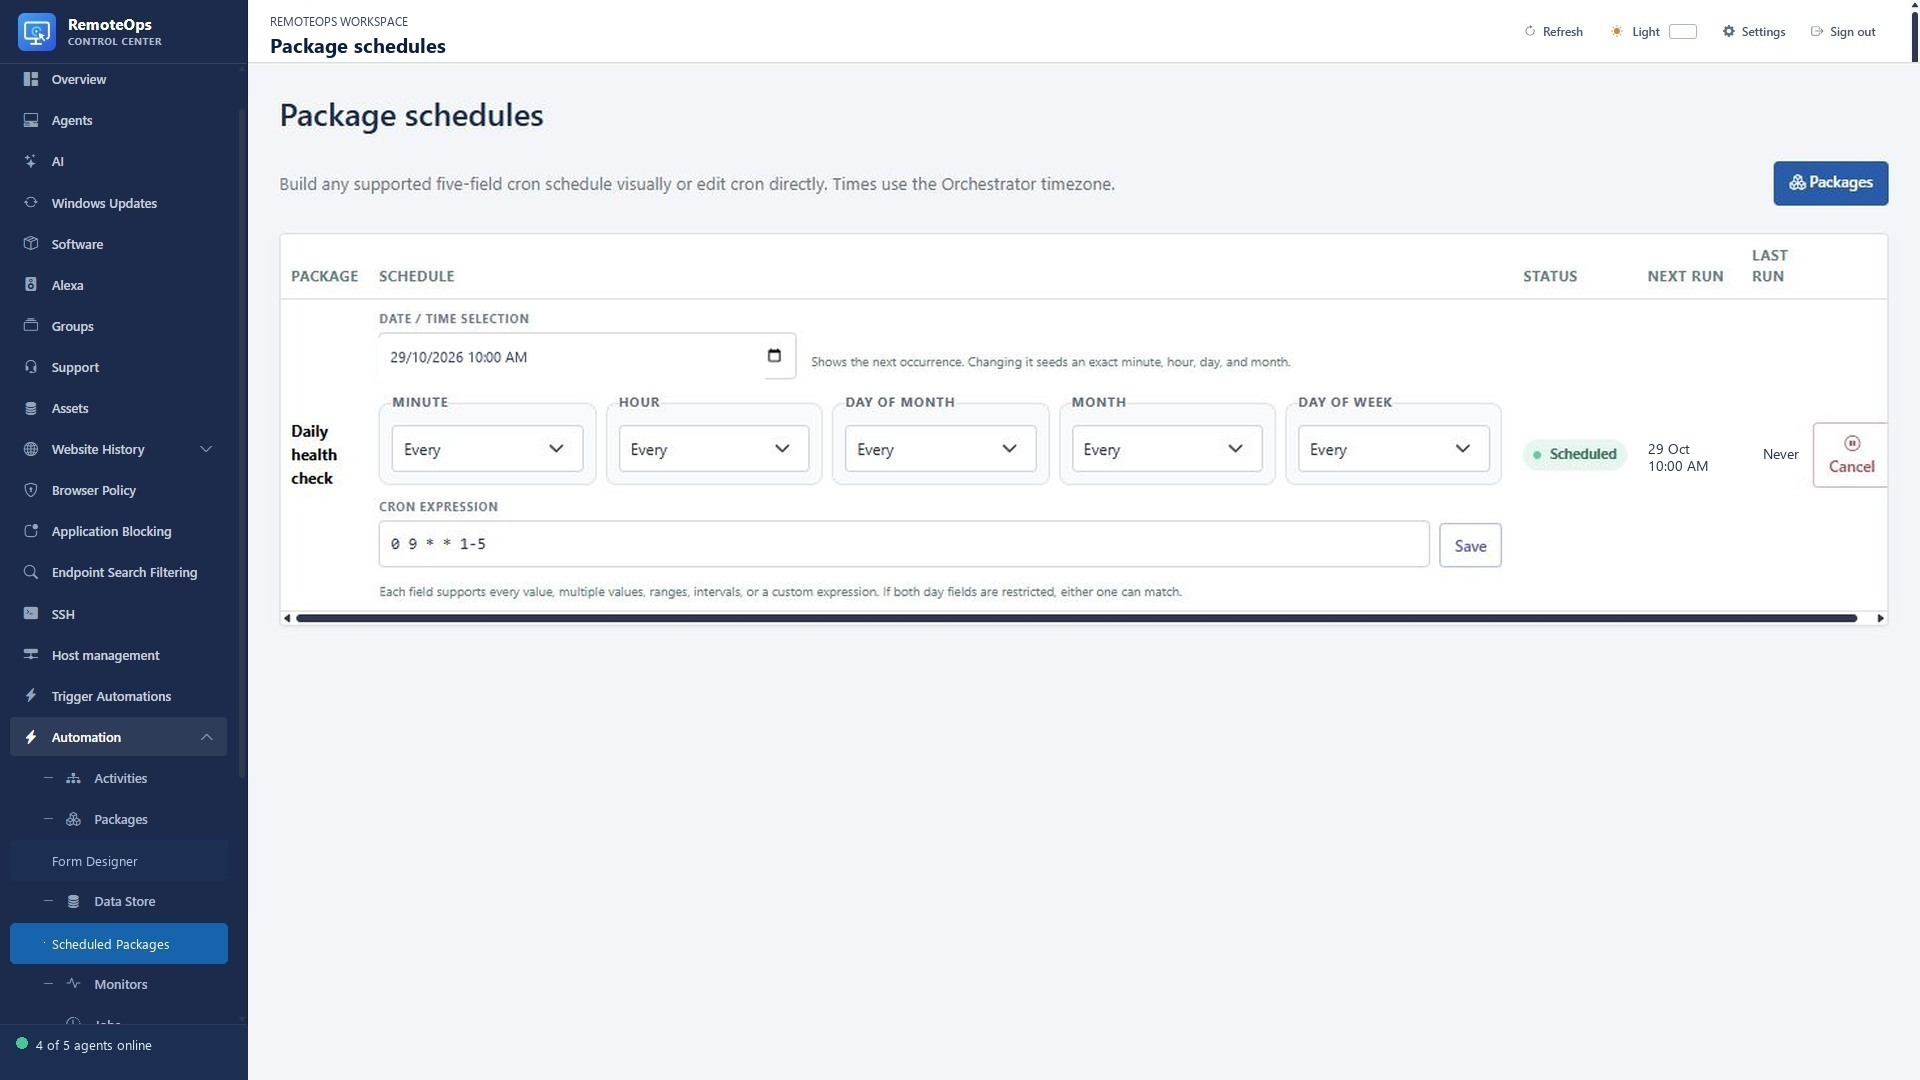
Task: Open the Hour dropdown
Action: pyautogui.click(x=714, y=449)
